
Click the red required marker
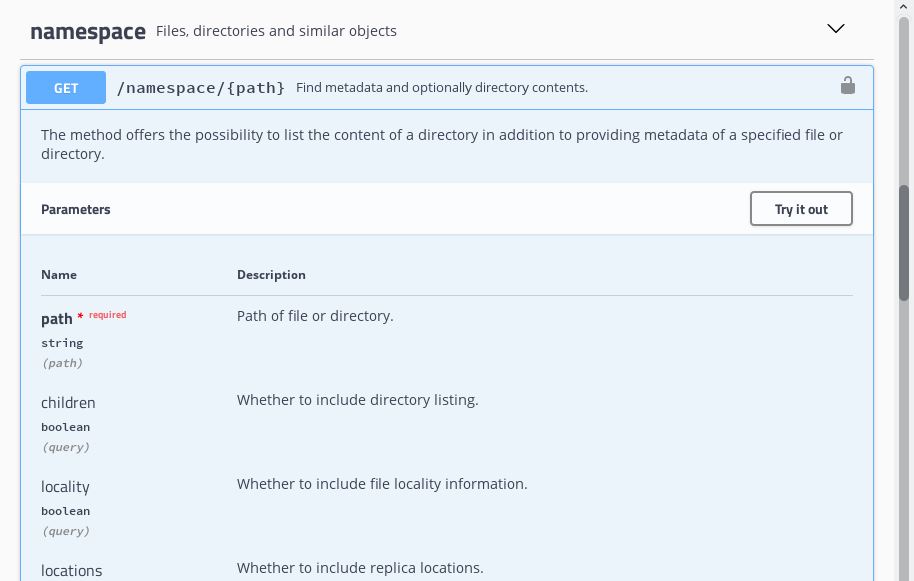pos(105,315)
